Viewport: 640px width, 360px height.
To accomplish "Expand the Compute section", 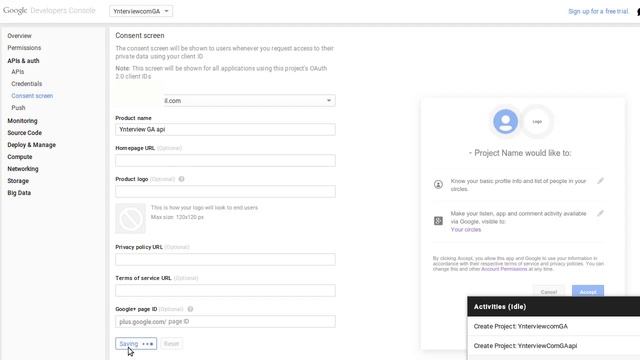I will 20,157.
